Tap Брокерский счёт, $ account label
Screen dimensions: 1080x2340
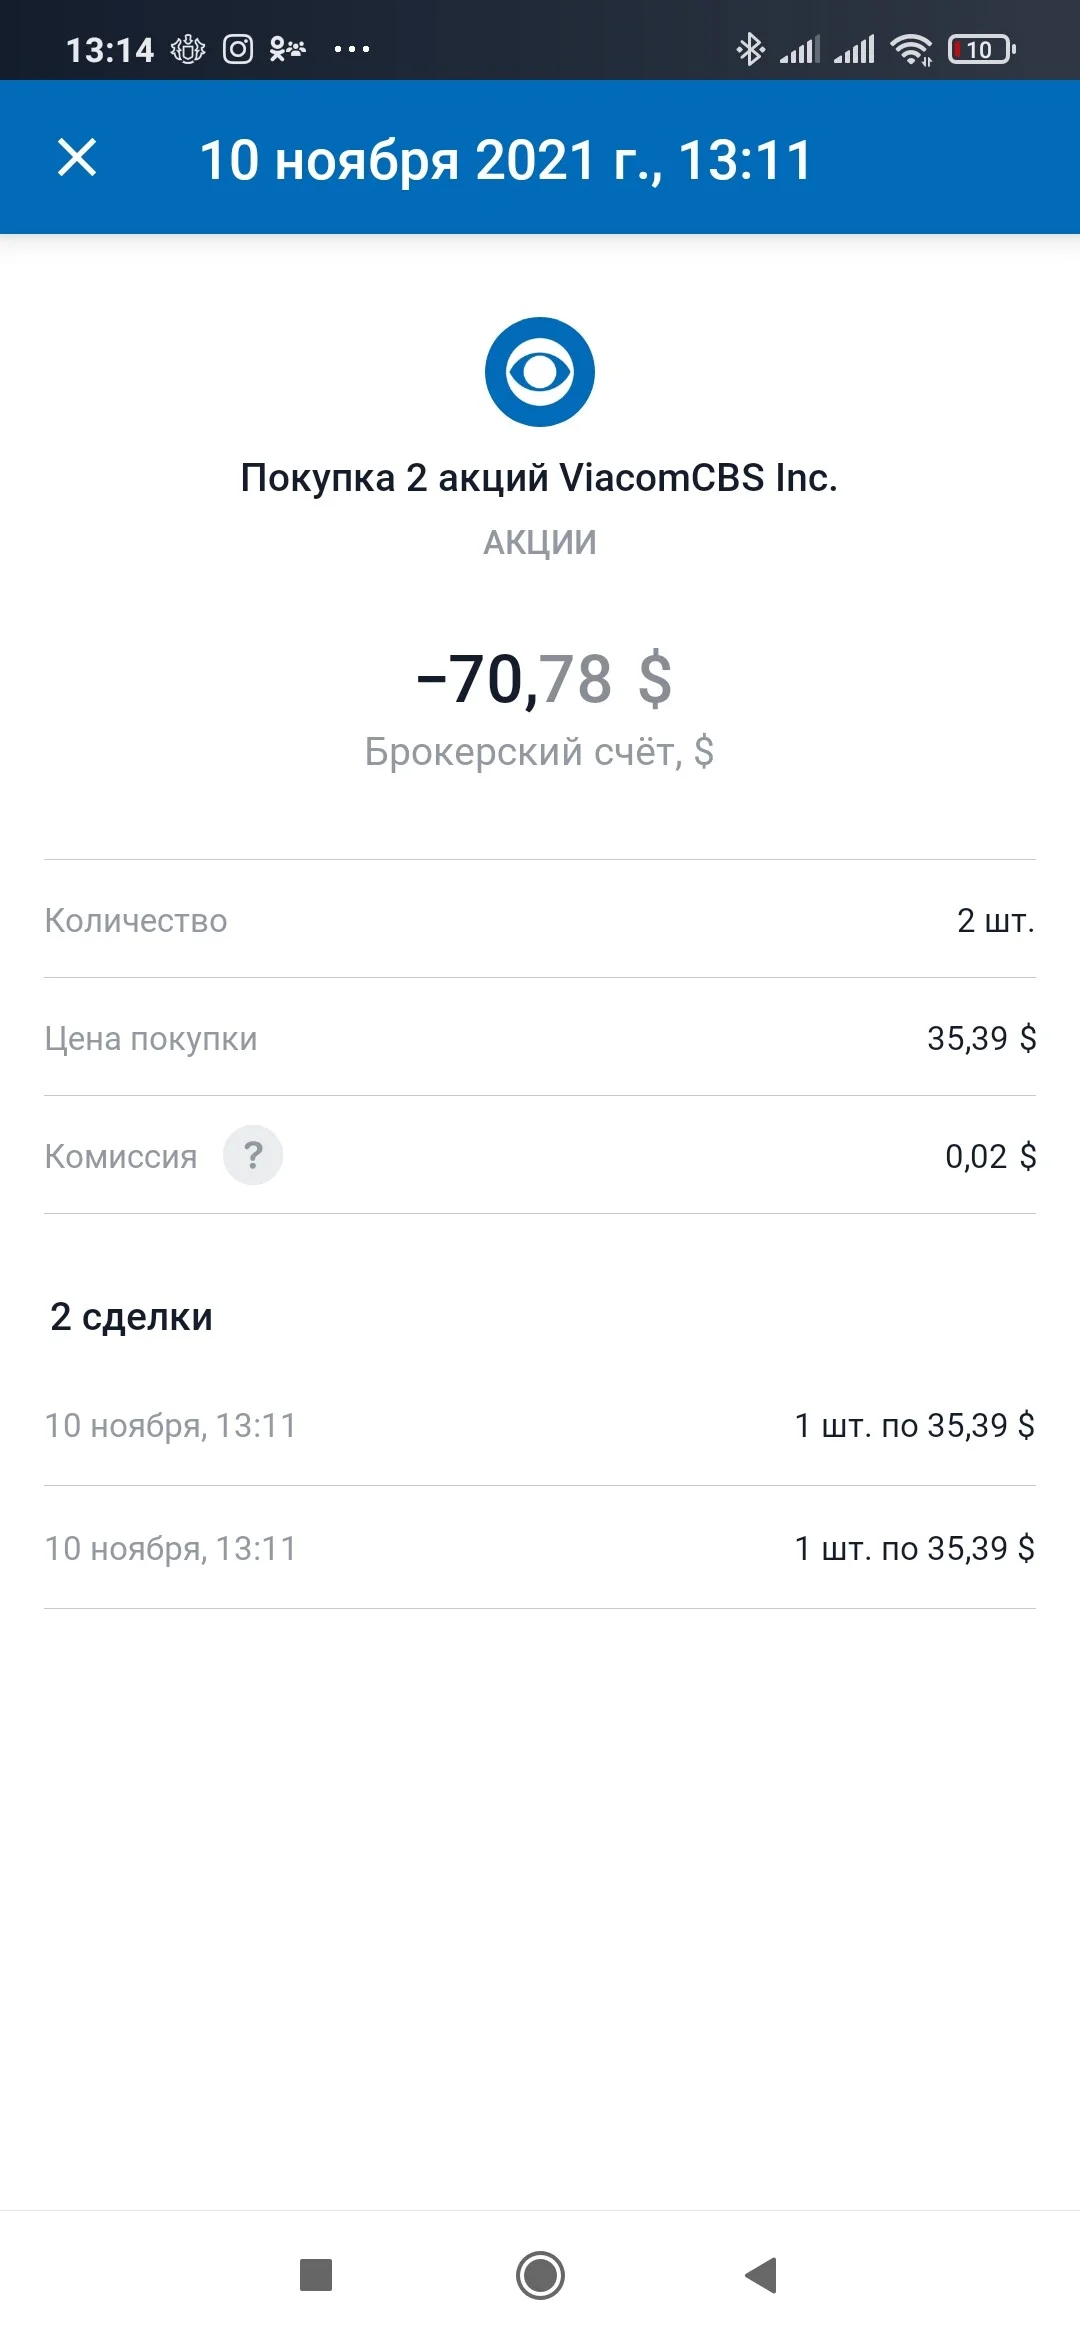pyautogui.click(x=539, y=751)
